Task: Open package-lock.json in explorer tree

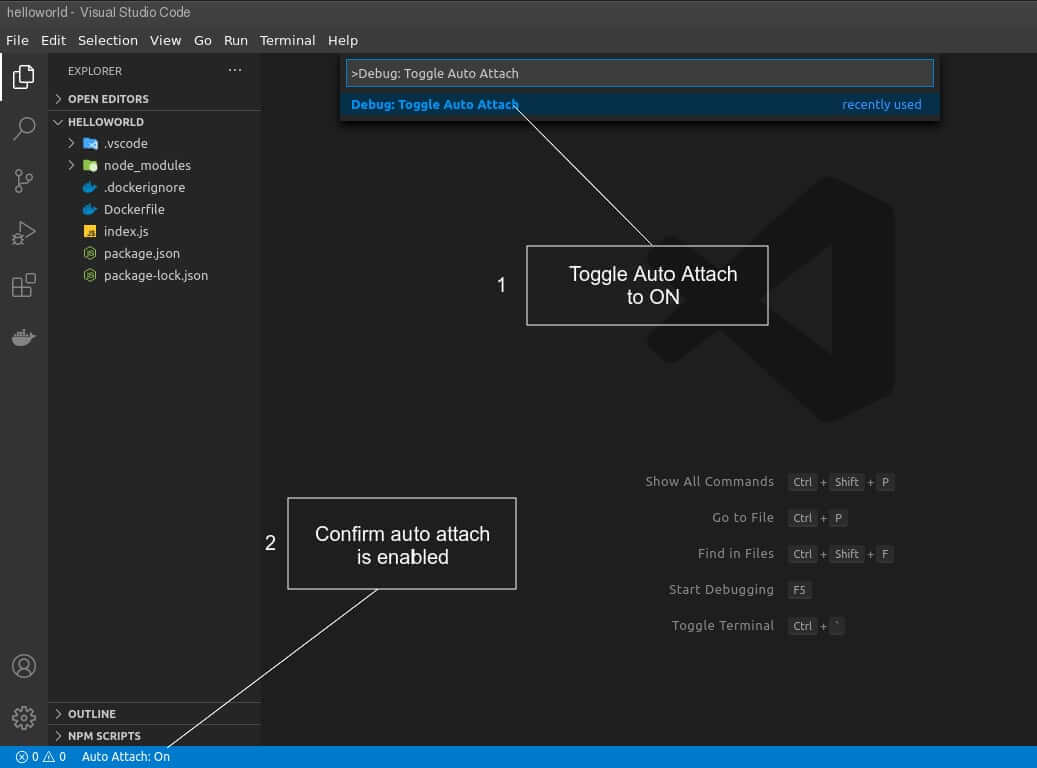Action: pyautogui.click(x=156, y=275)
